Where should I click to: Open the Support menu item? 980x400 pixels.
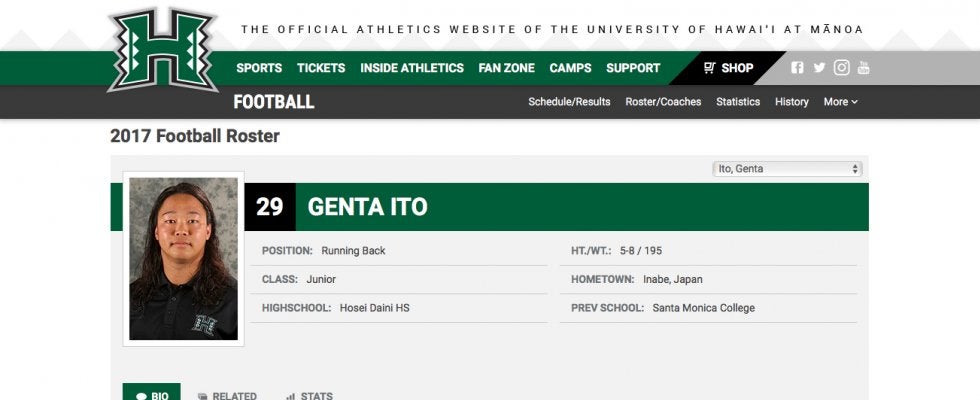633,68
